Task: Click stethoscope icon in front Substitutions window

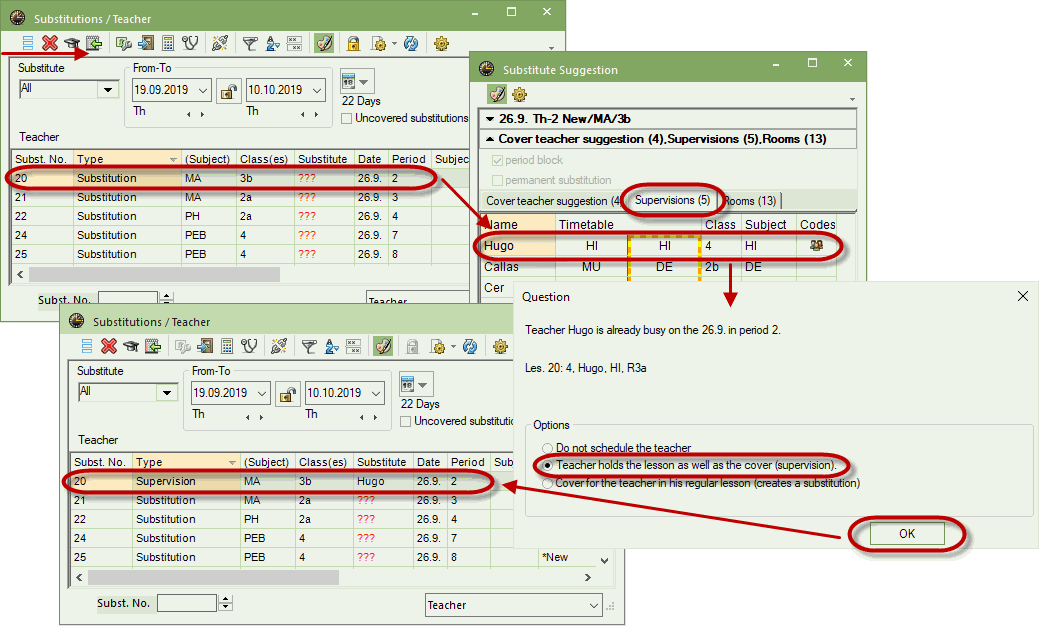Action: coord(249,346)
